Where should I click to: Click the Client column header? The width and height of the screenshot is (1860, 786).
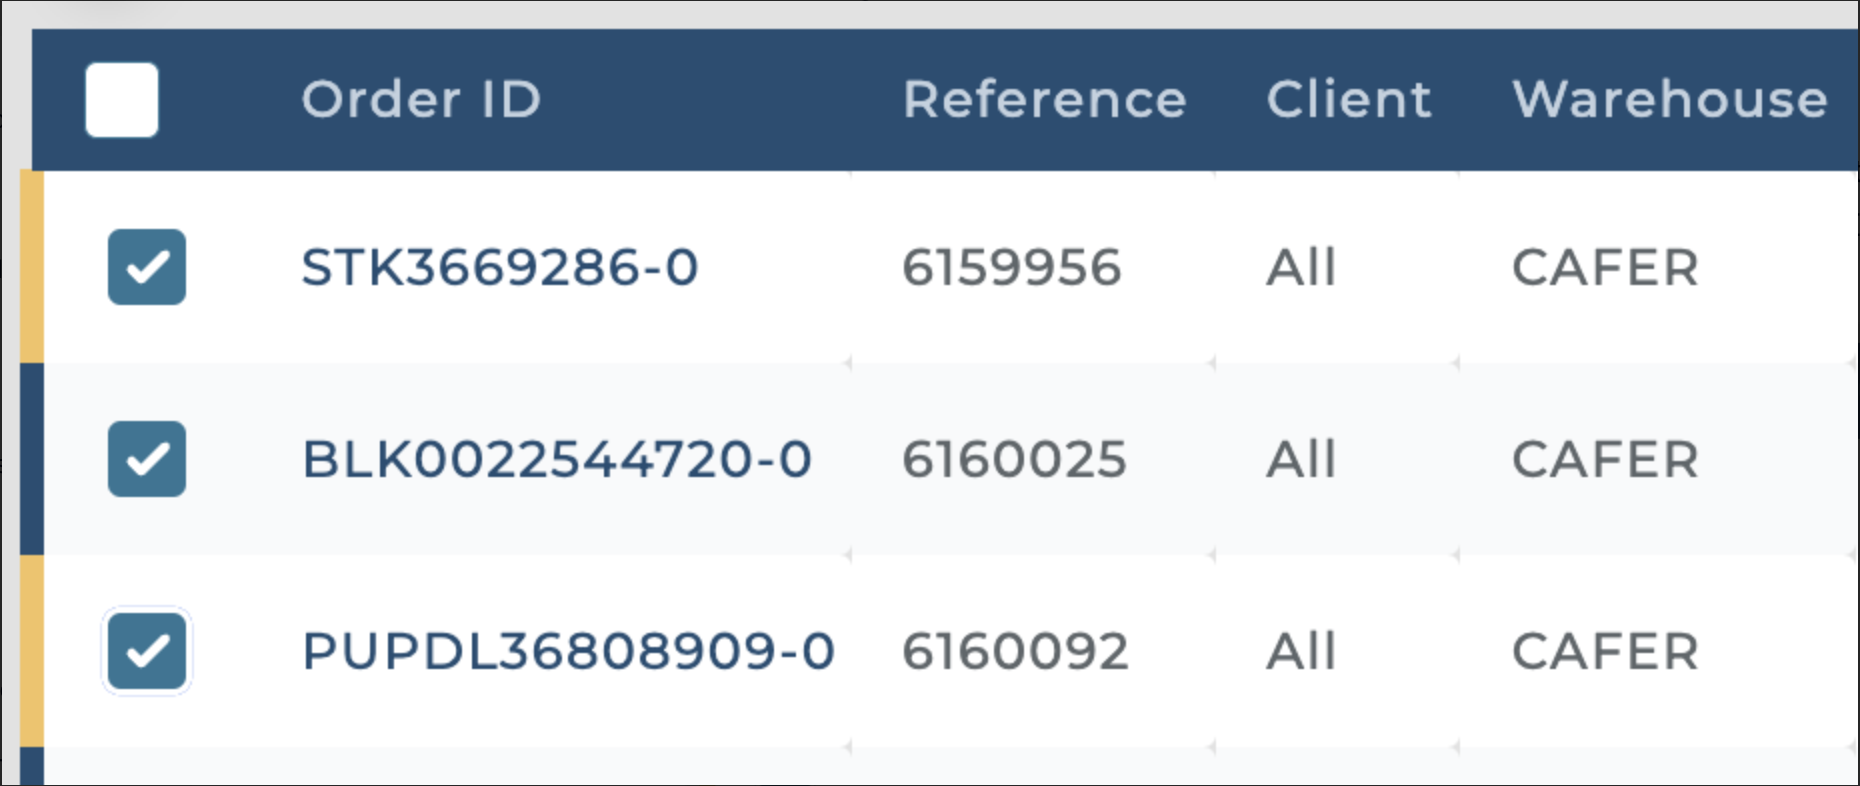click(1348, 99)
